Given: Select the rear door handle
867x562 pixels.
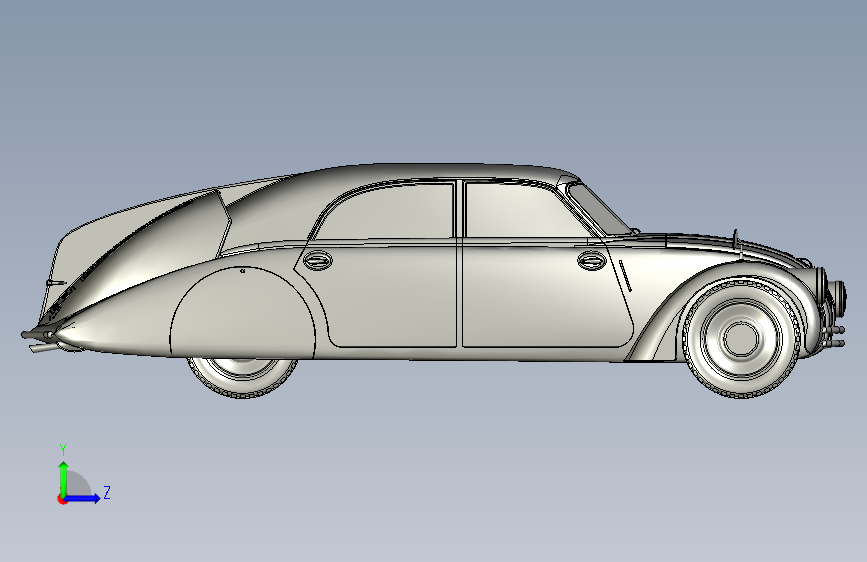Looking at the screenshot, I should click(318, 260).
